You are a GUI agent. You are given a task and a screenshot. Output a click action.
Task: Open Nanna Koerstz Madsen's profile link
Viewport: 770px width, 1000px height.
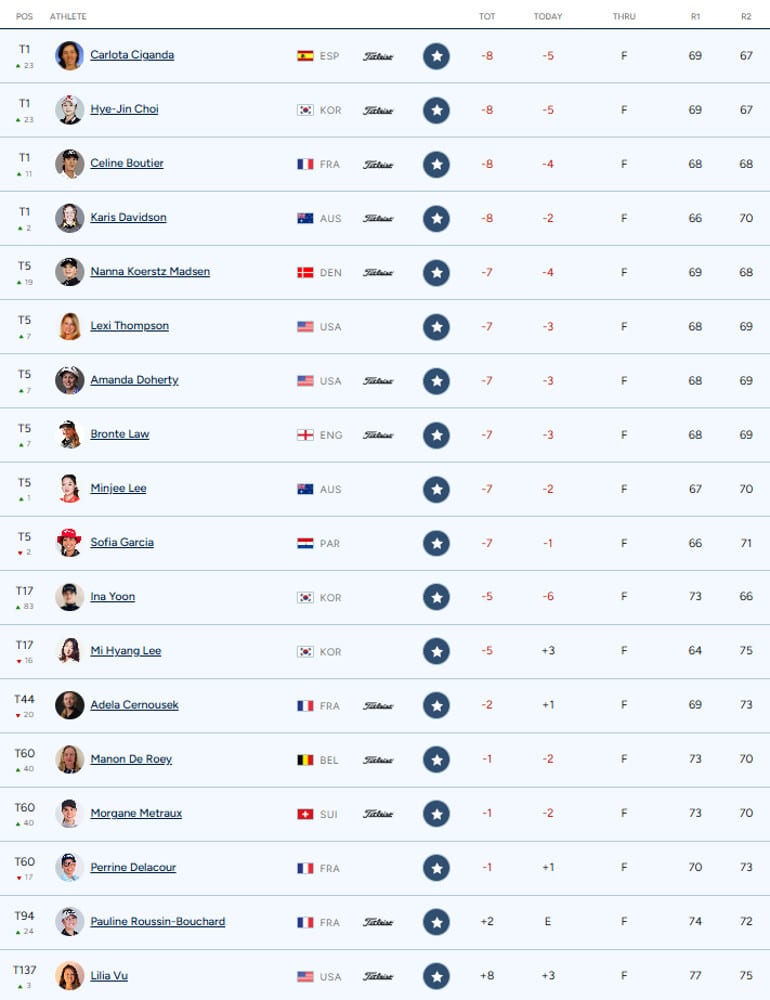point(150,272)
